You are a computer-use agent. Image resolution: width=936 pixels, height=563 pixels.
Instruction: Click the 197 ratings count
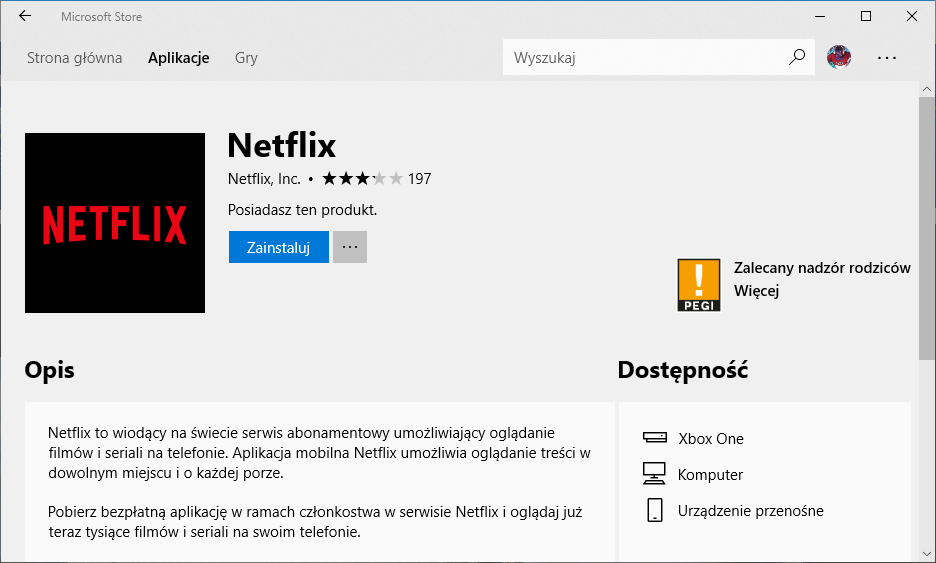[420, 179]
